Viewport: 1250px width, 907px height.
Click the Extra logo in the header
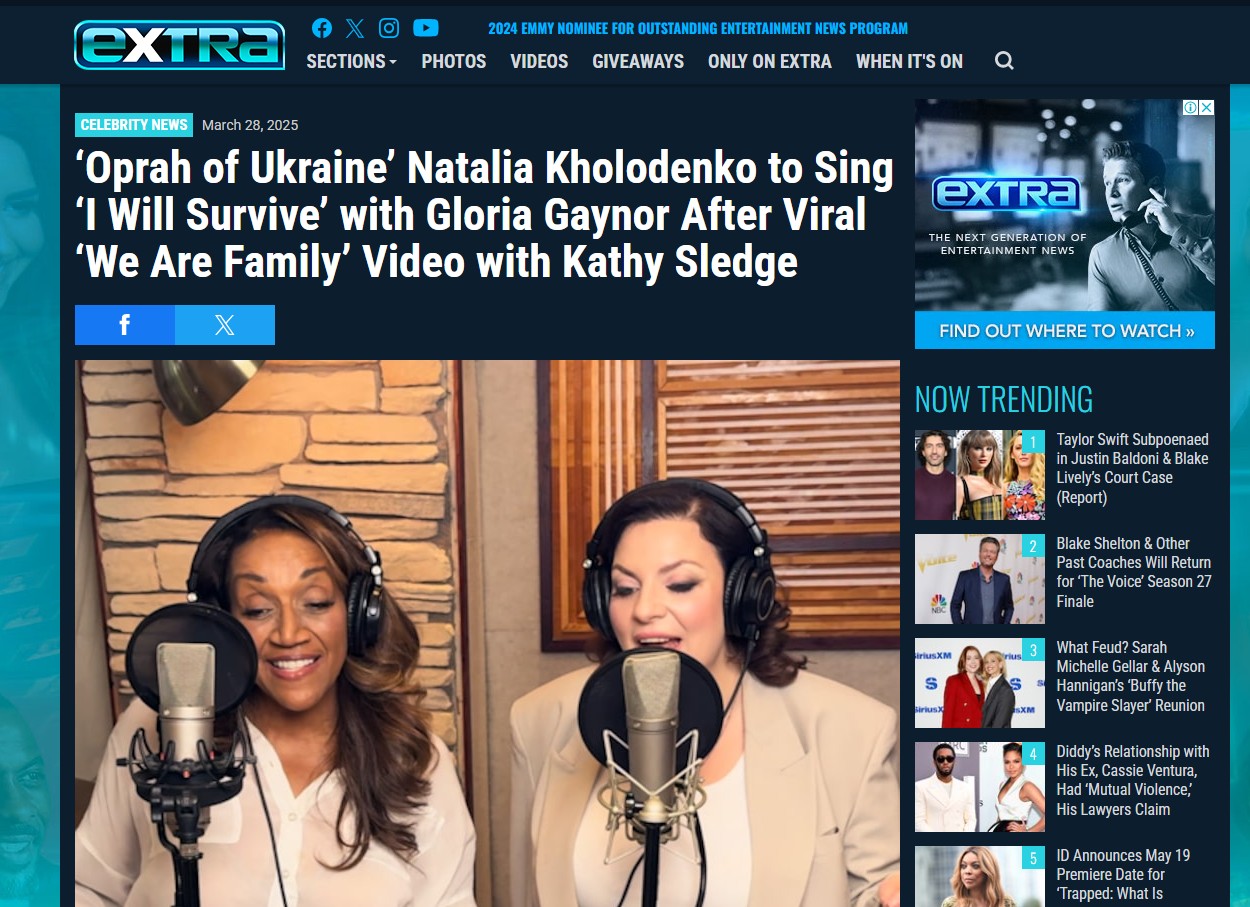180,45
